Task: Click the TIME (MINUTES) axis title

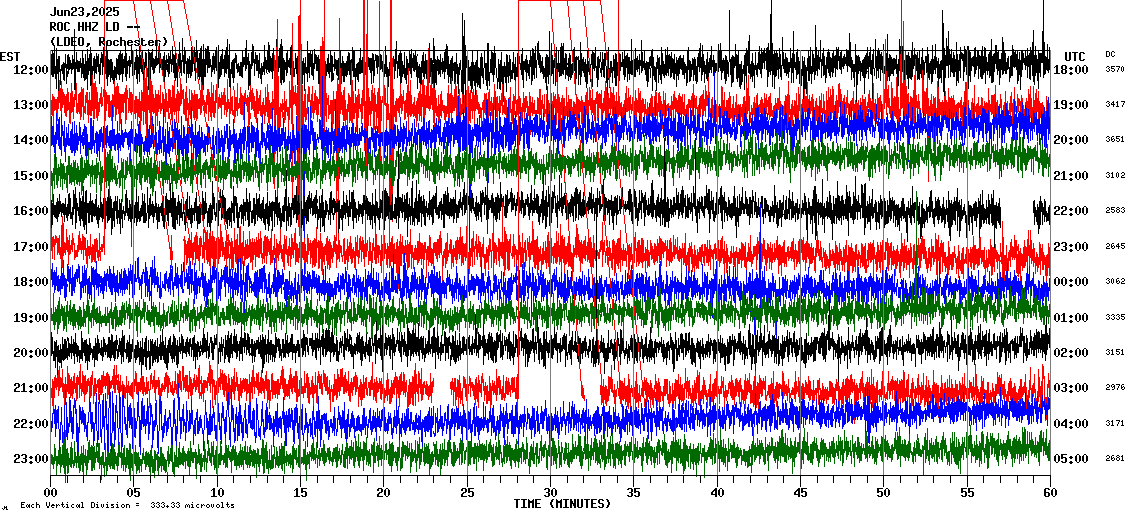Action: pos(561,504)
